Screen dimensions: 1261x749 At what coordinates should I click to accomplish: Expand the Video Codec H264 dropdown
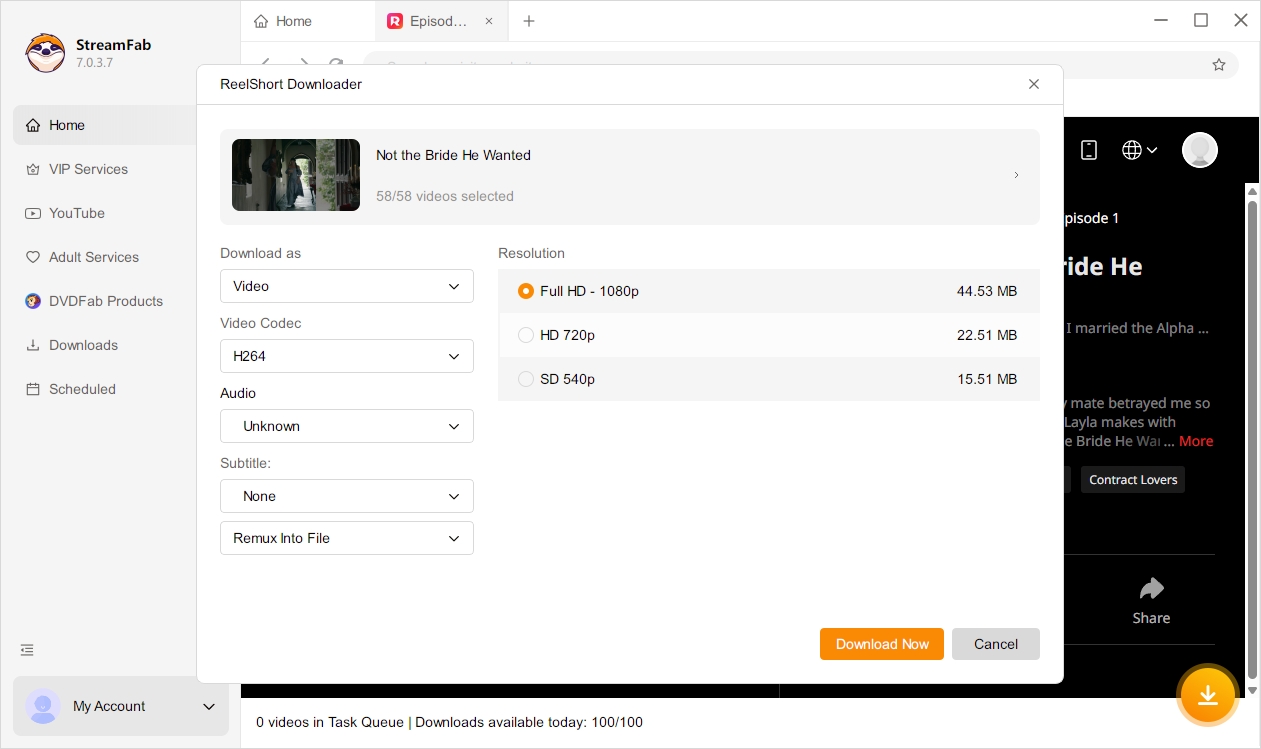[347, 356]
